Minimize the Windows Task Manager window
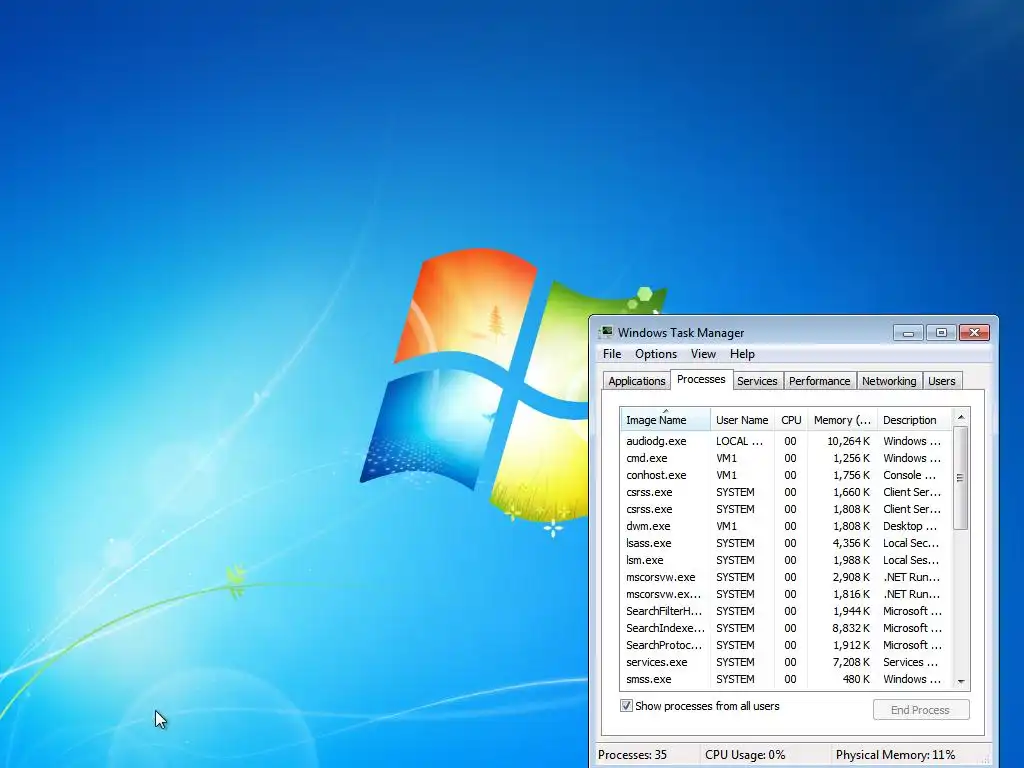1024x768 pixels. coord(908,332)
